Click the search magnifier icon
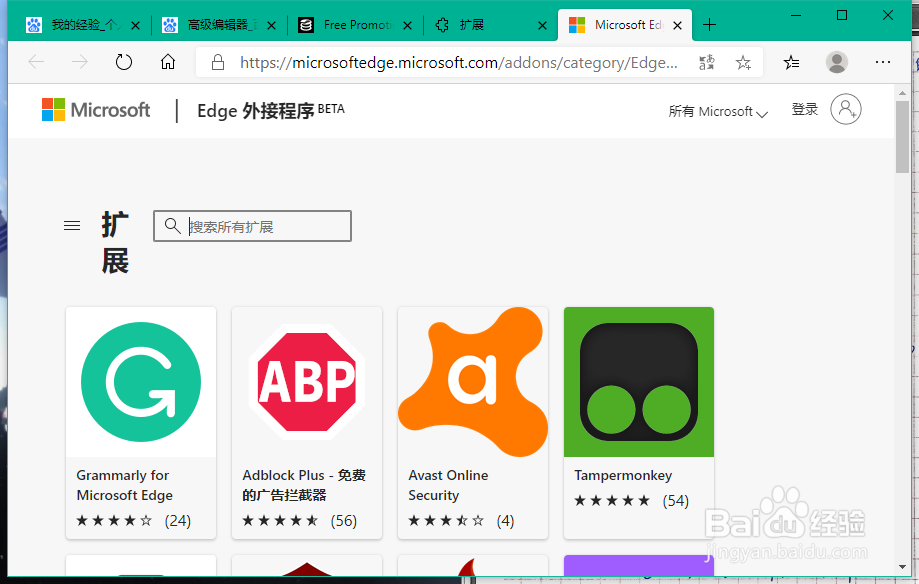 pyautogui.click(x=172, y=226)
